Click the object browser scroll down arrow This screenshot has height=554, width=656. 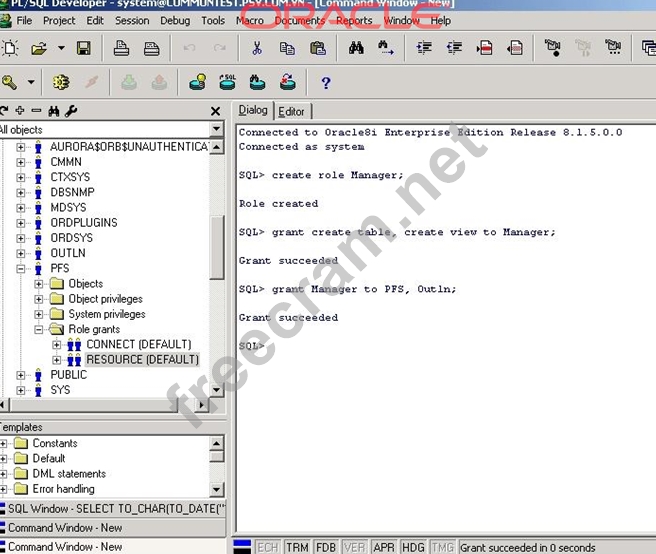coord(216,390)
